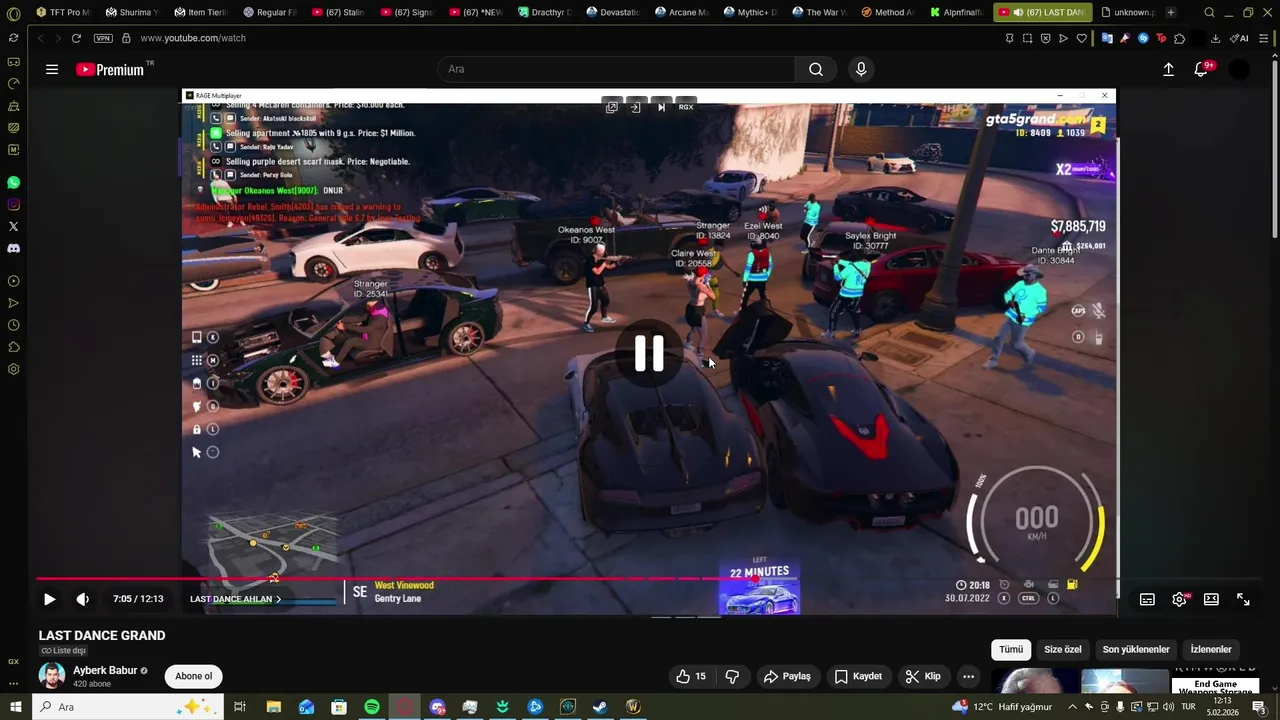Viewport: 1280px width, 720px height.
Task: Open the browser extensions puzzle icon
Action: point(1179,38)
